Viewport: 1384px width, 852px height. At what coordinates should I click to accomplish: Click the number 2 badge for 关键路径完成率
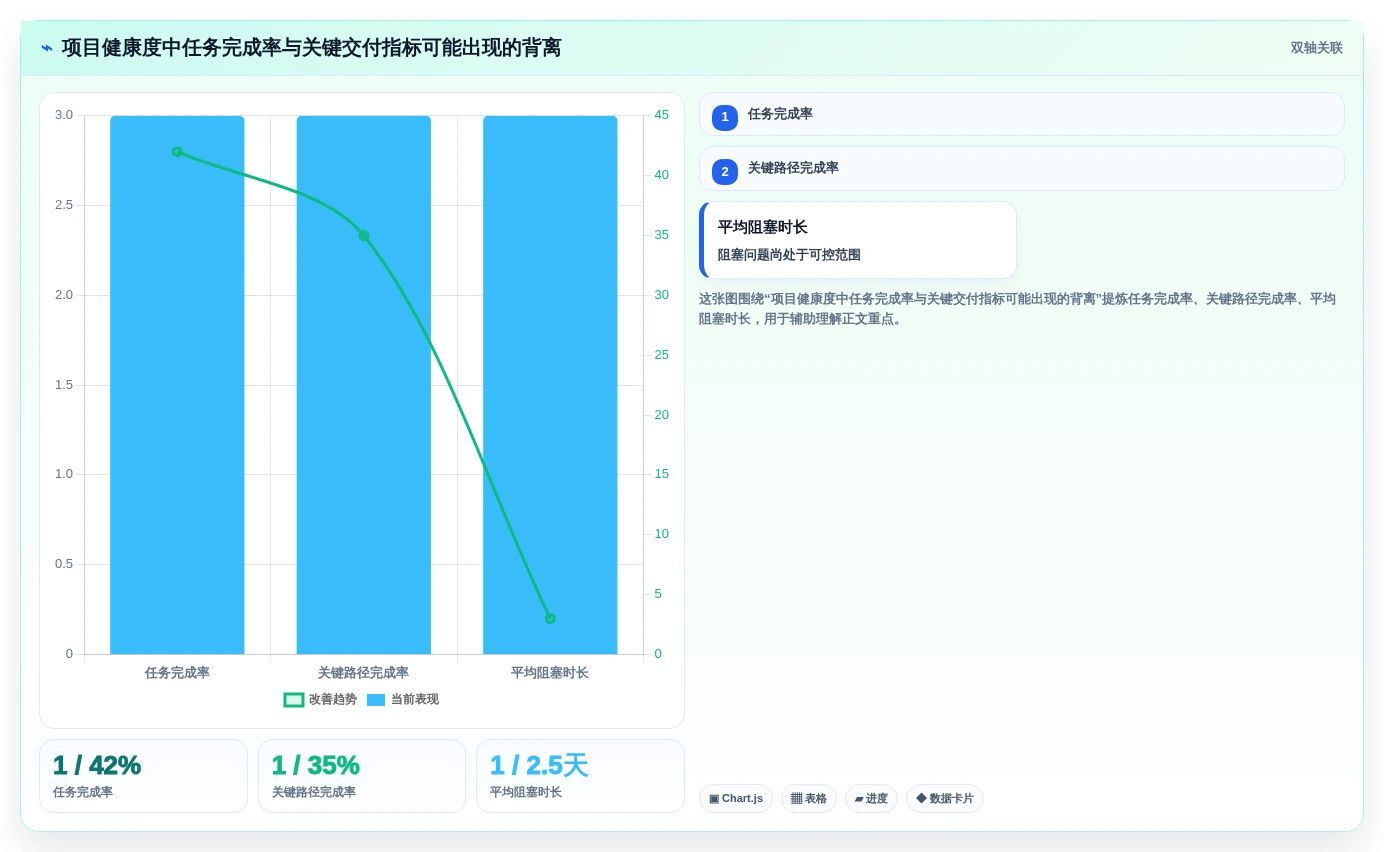725,172
